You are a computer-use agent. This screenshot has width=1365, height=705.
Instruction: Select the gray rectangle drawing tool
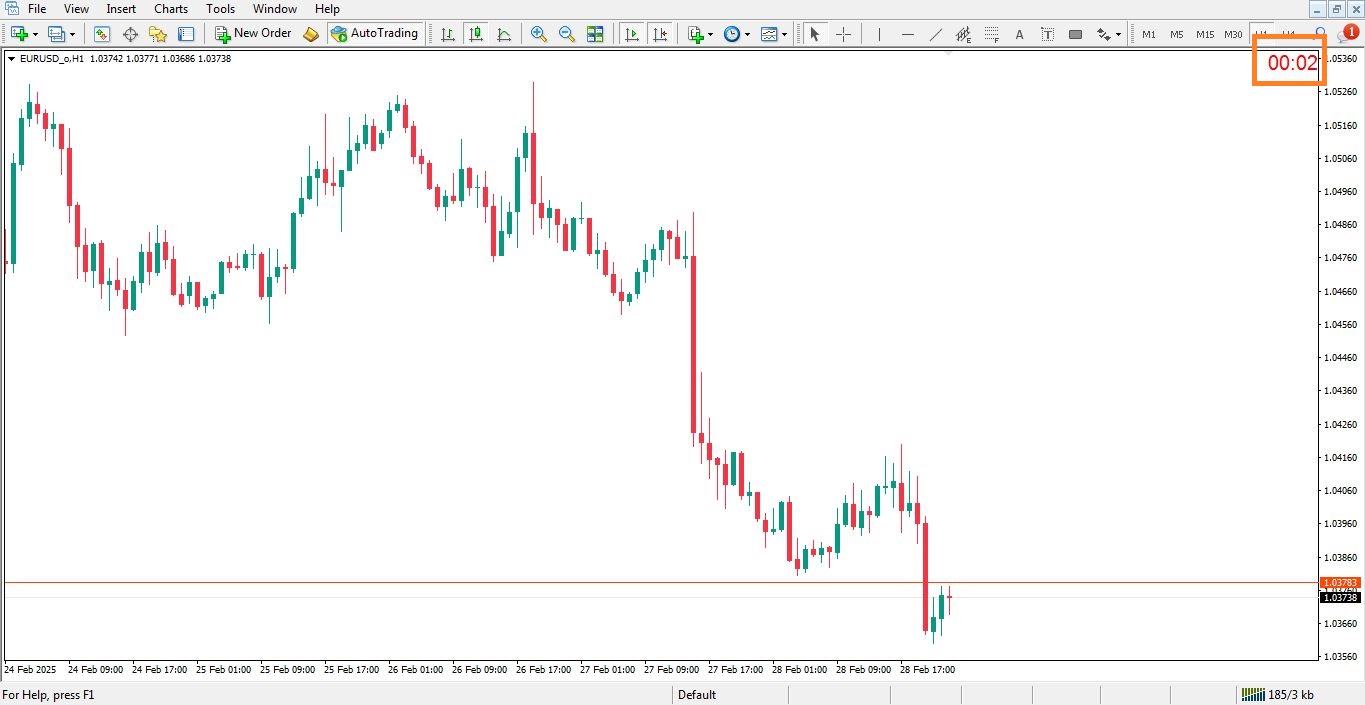pyautogui.click(x=1075, y=34)
